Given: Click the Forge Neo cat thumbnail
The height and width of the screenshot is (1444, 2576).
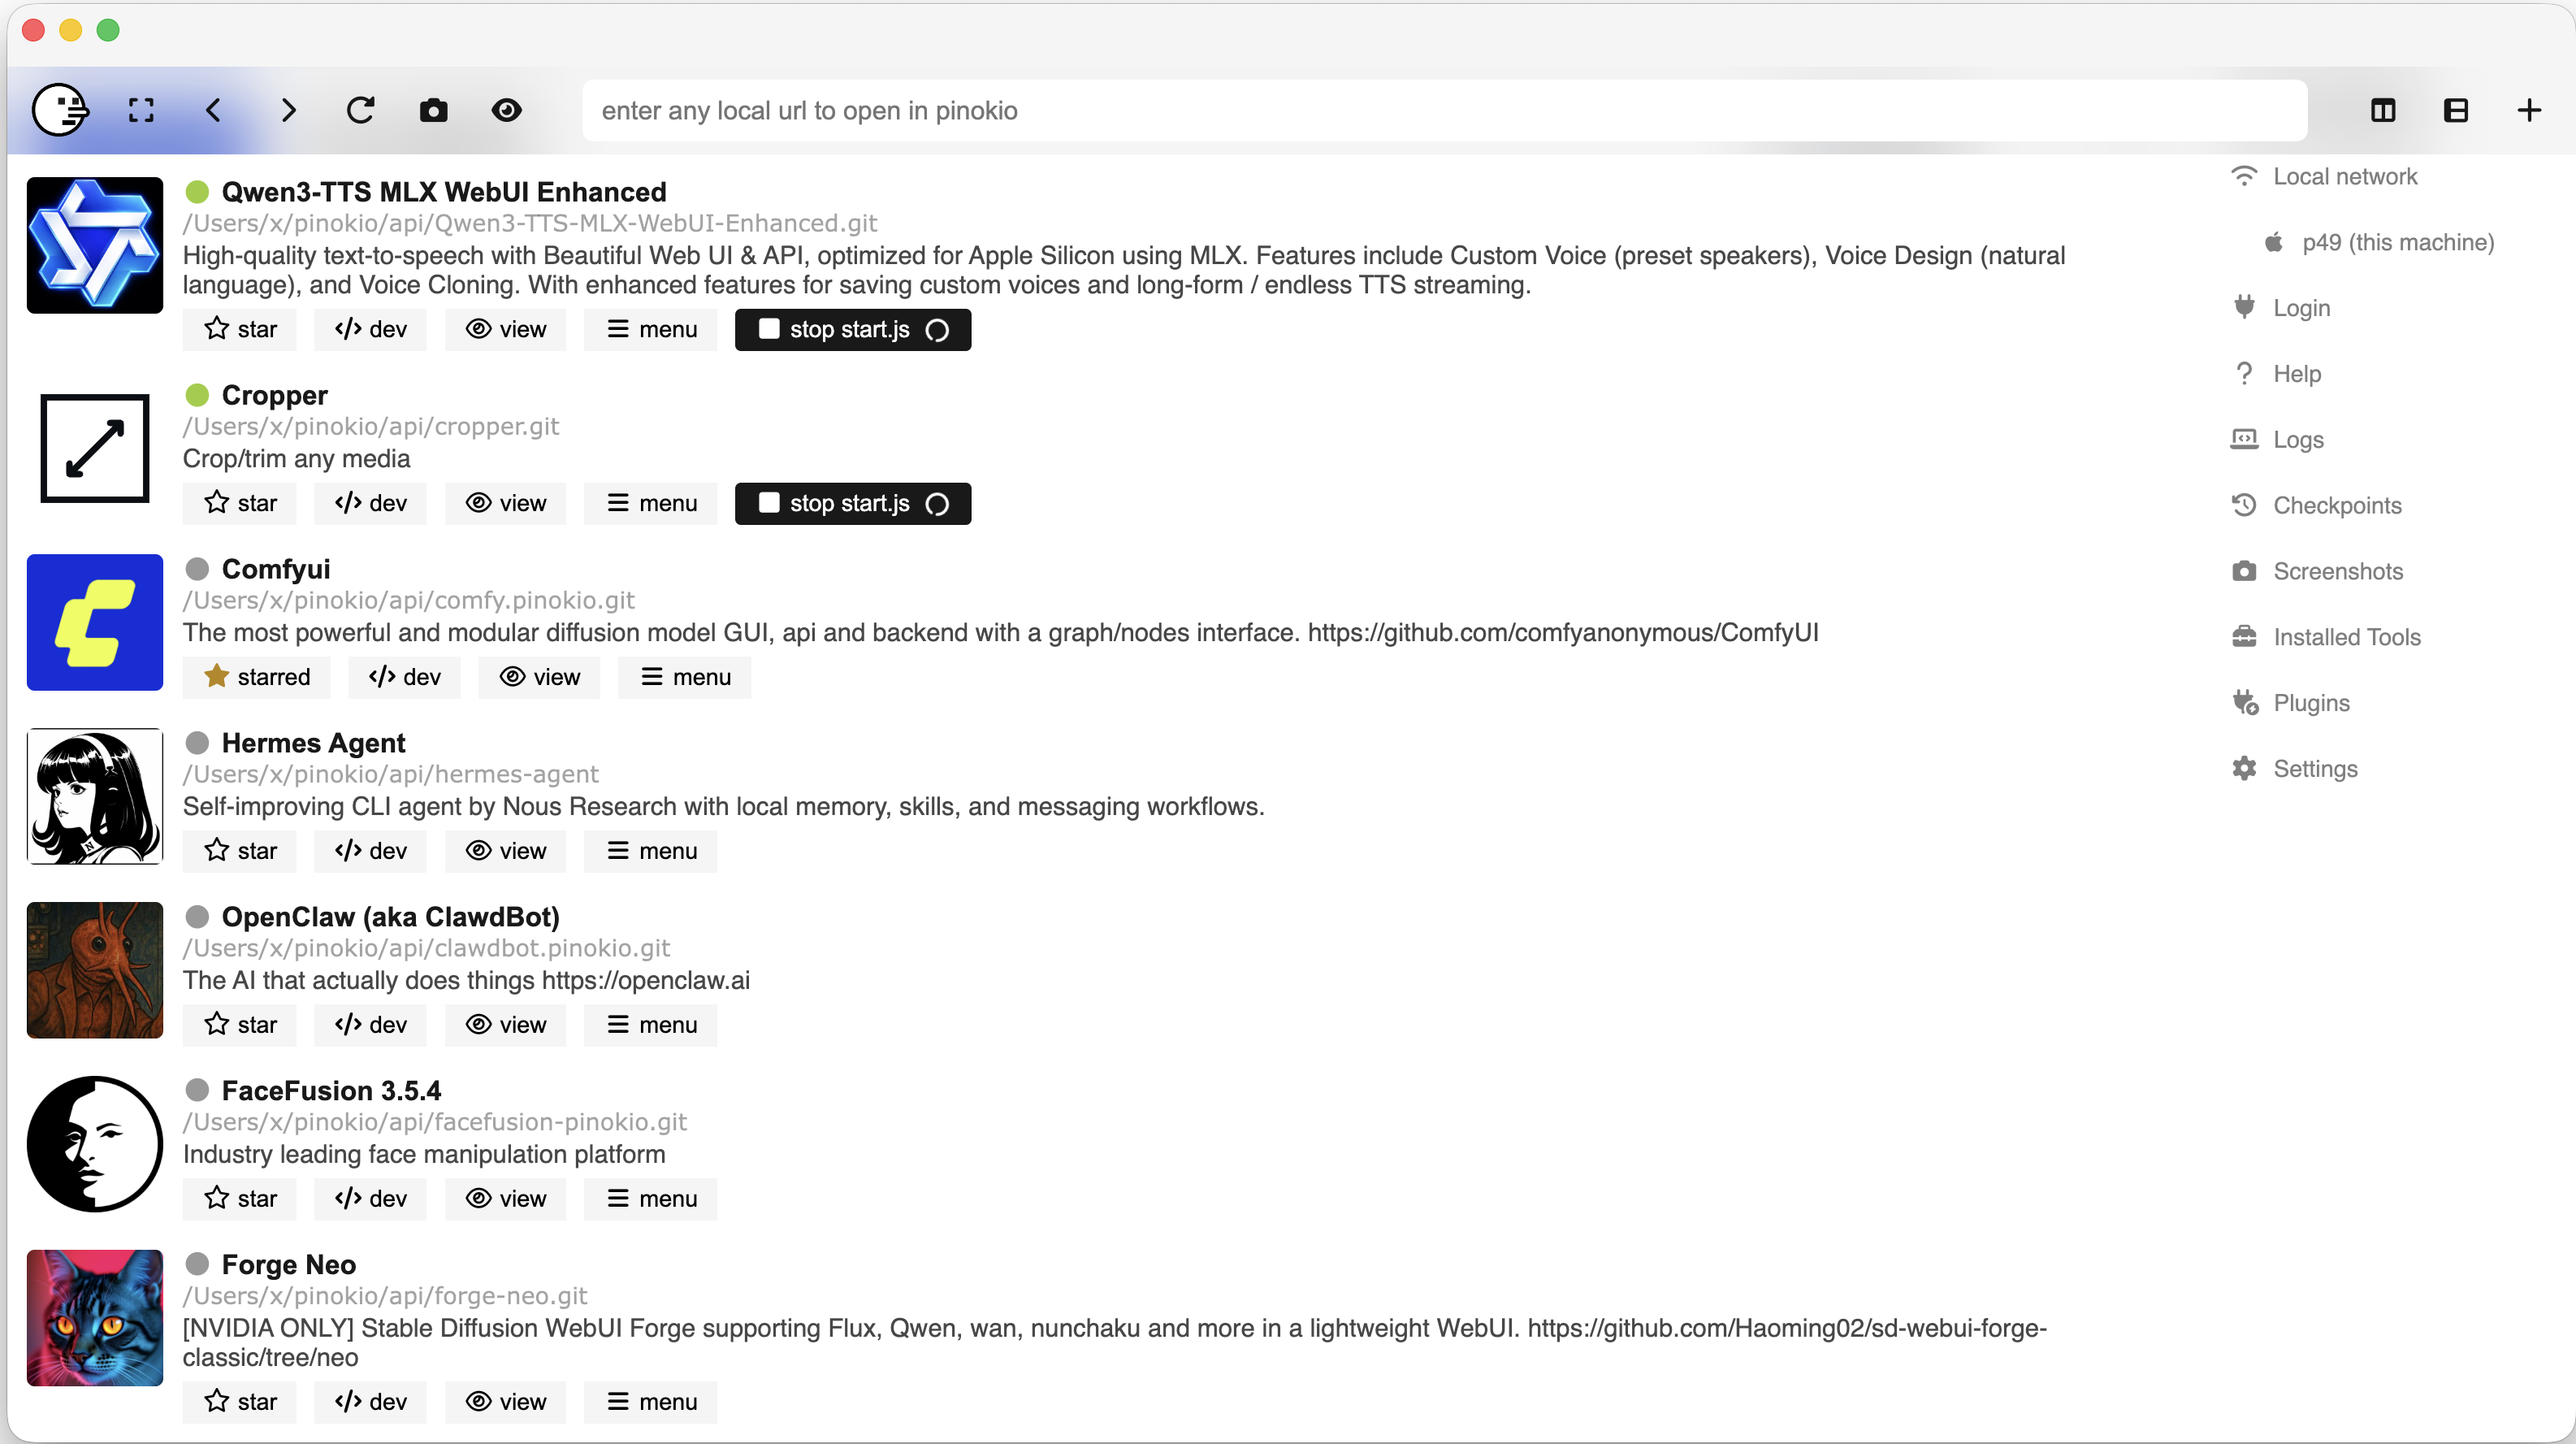Looking at the screenshot, I should pyautogui.click(x=94, y=1317).
